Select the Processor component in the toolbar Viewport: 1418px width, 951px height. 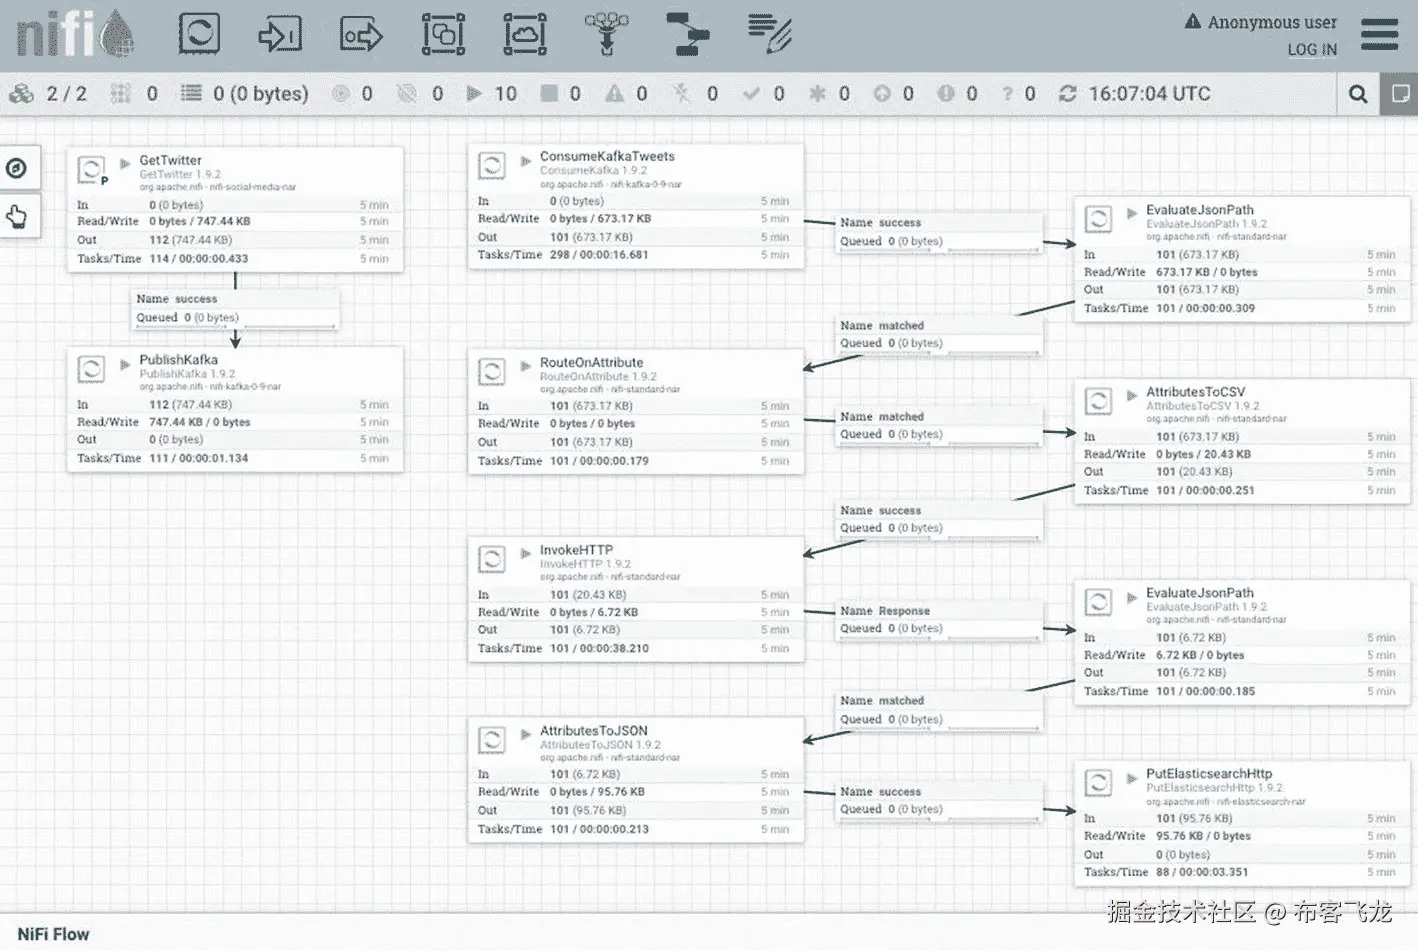pos(199,34)
